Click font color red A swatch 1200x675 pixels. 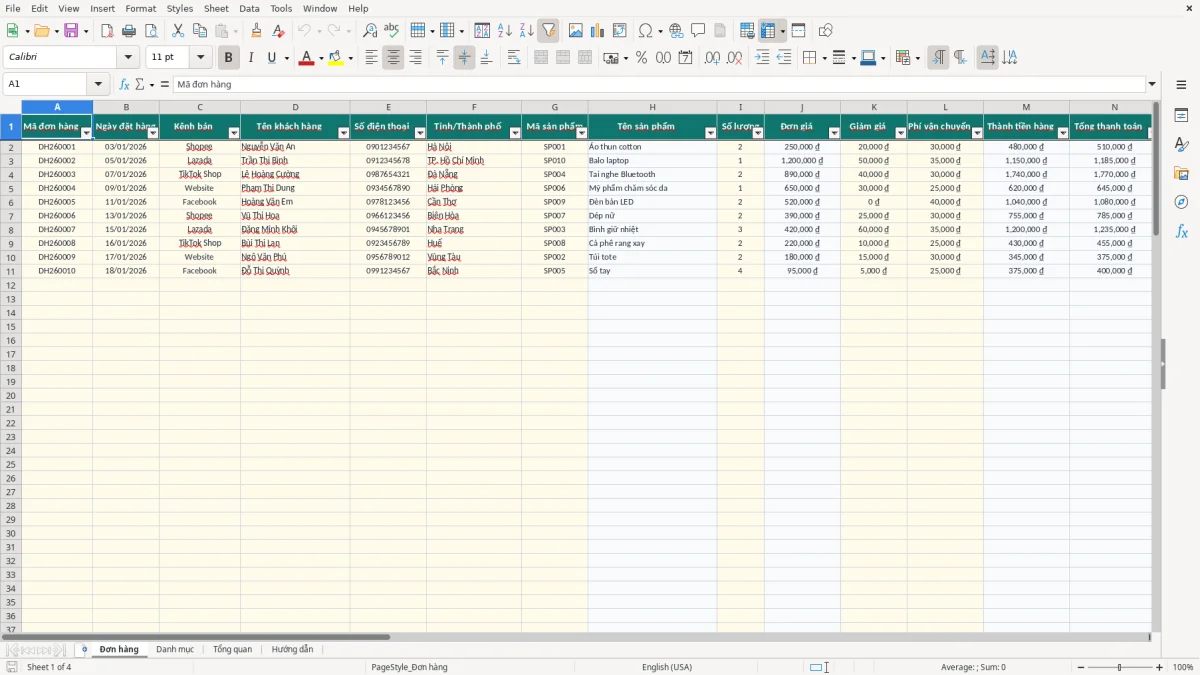pos(305,58)
